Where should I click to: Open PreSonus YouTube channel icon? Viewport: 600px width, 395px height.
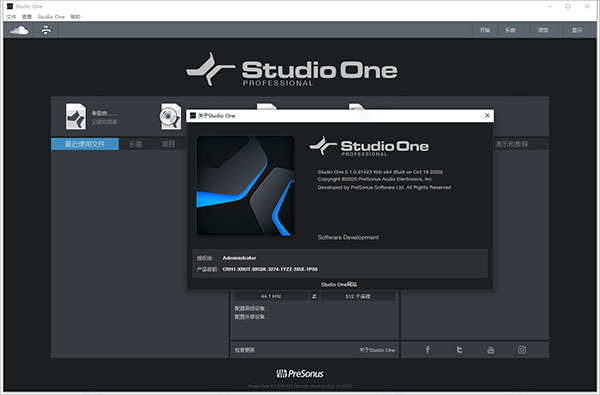(x=490, y=349)
